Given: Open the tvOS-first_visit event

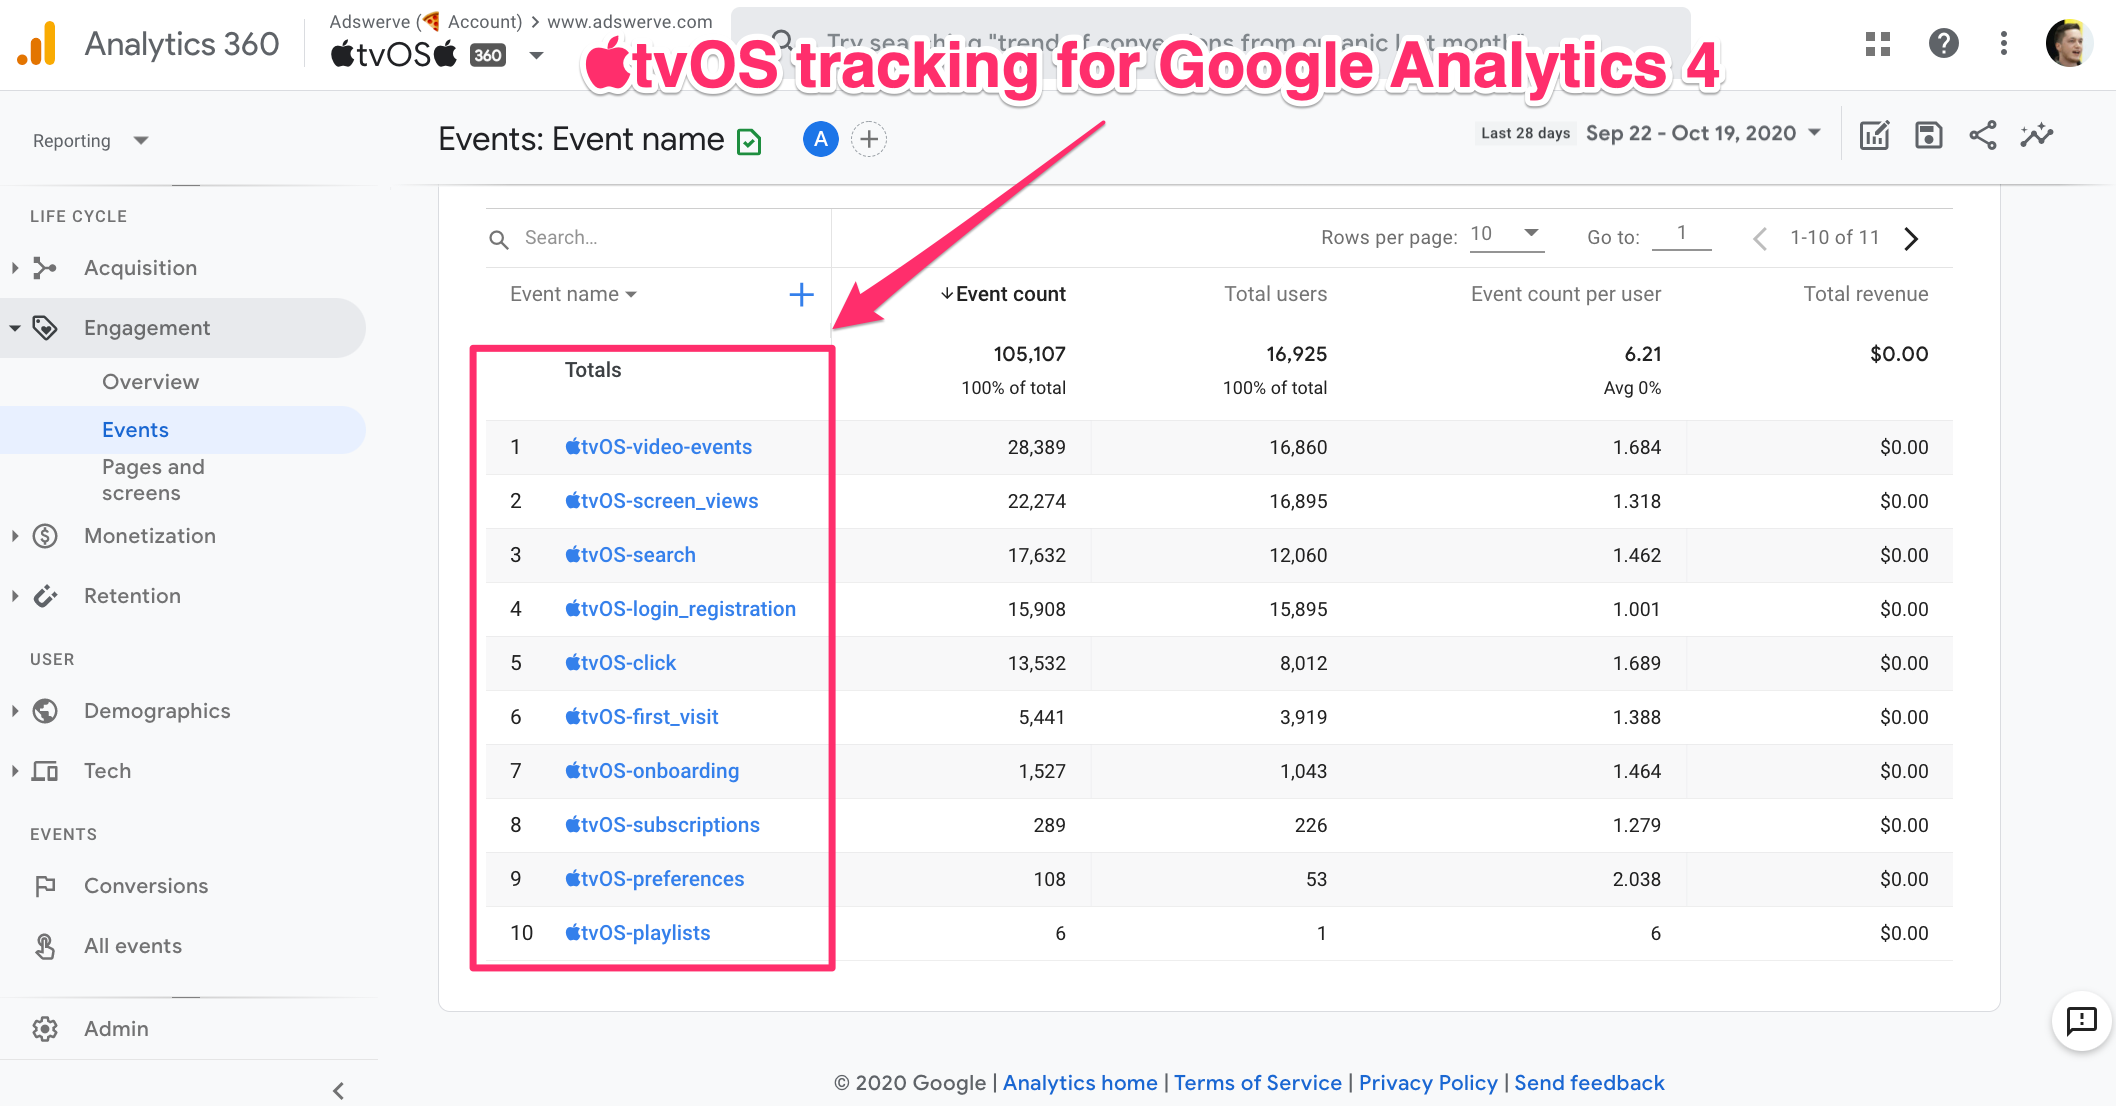Looking at the screenshot, I should tap(641, 717).
